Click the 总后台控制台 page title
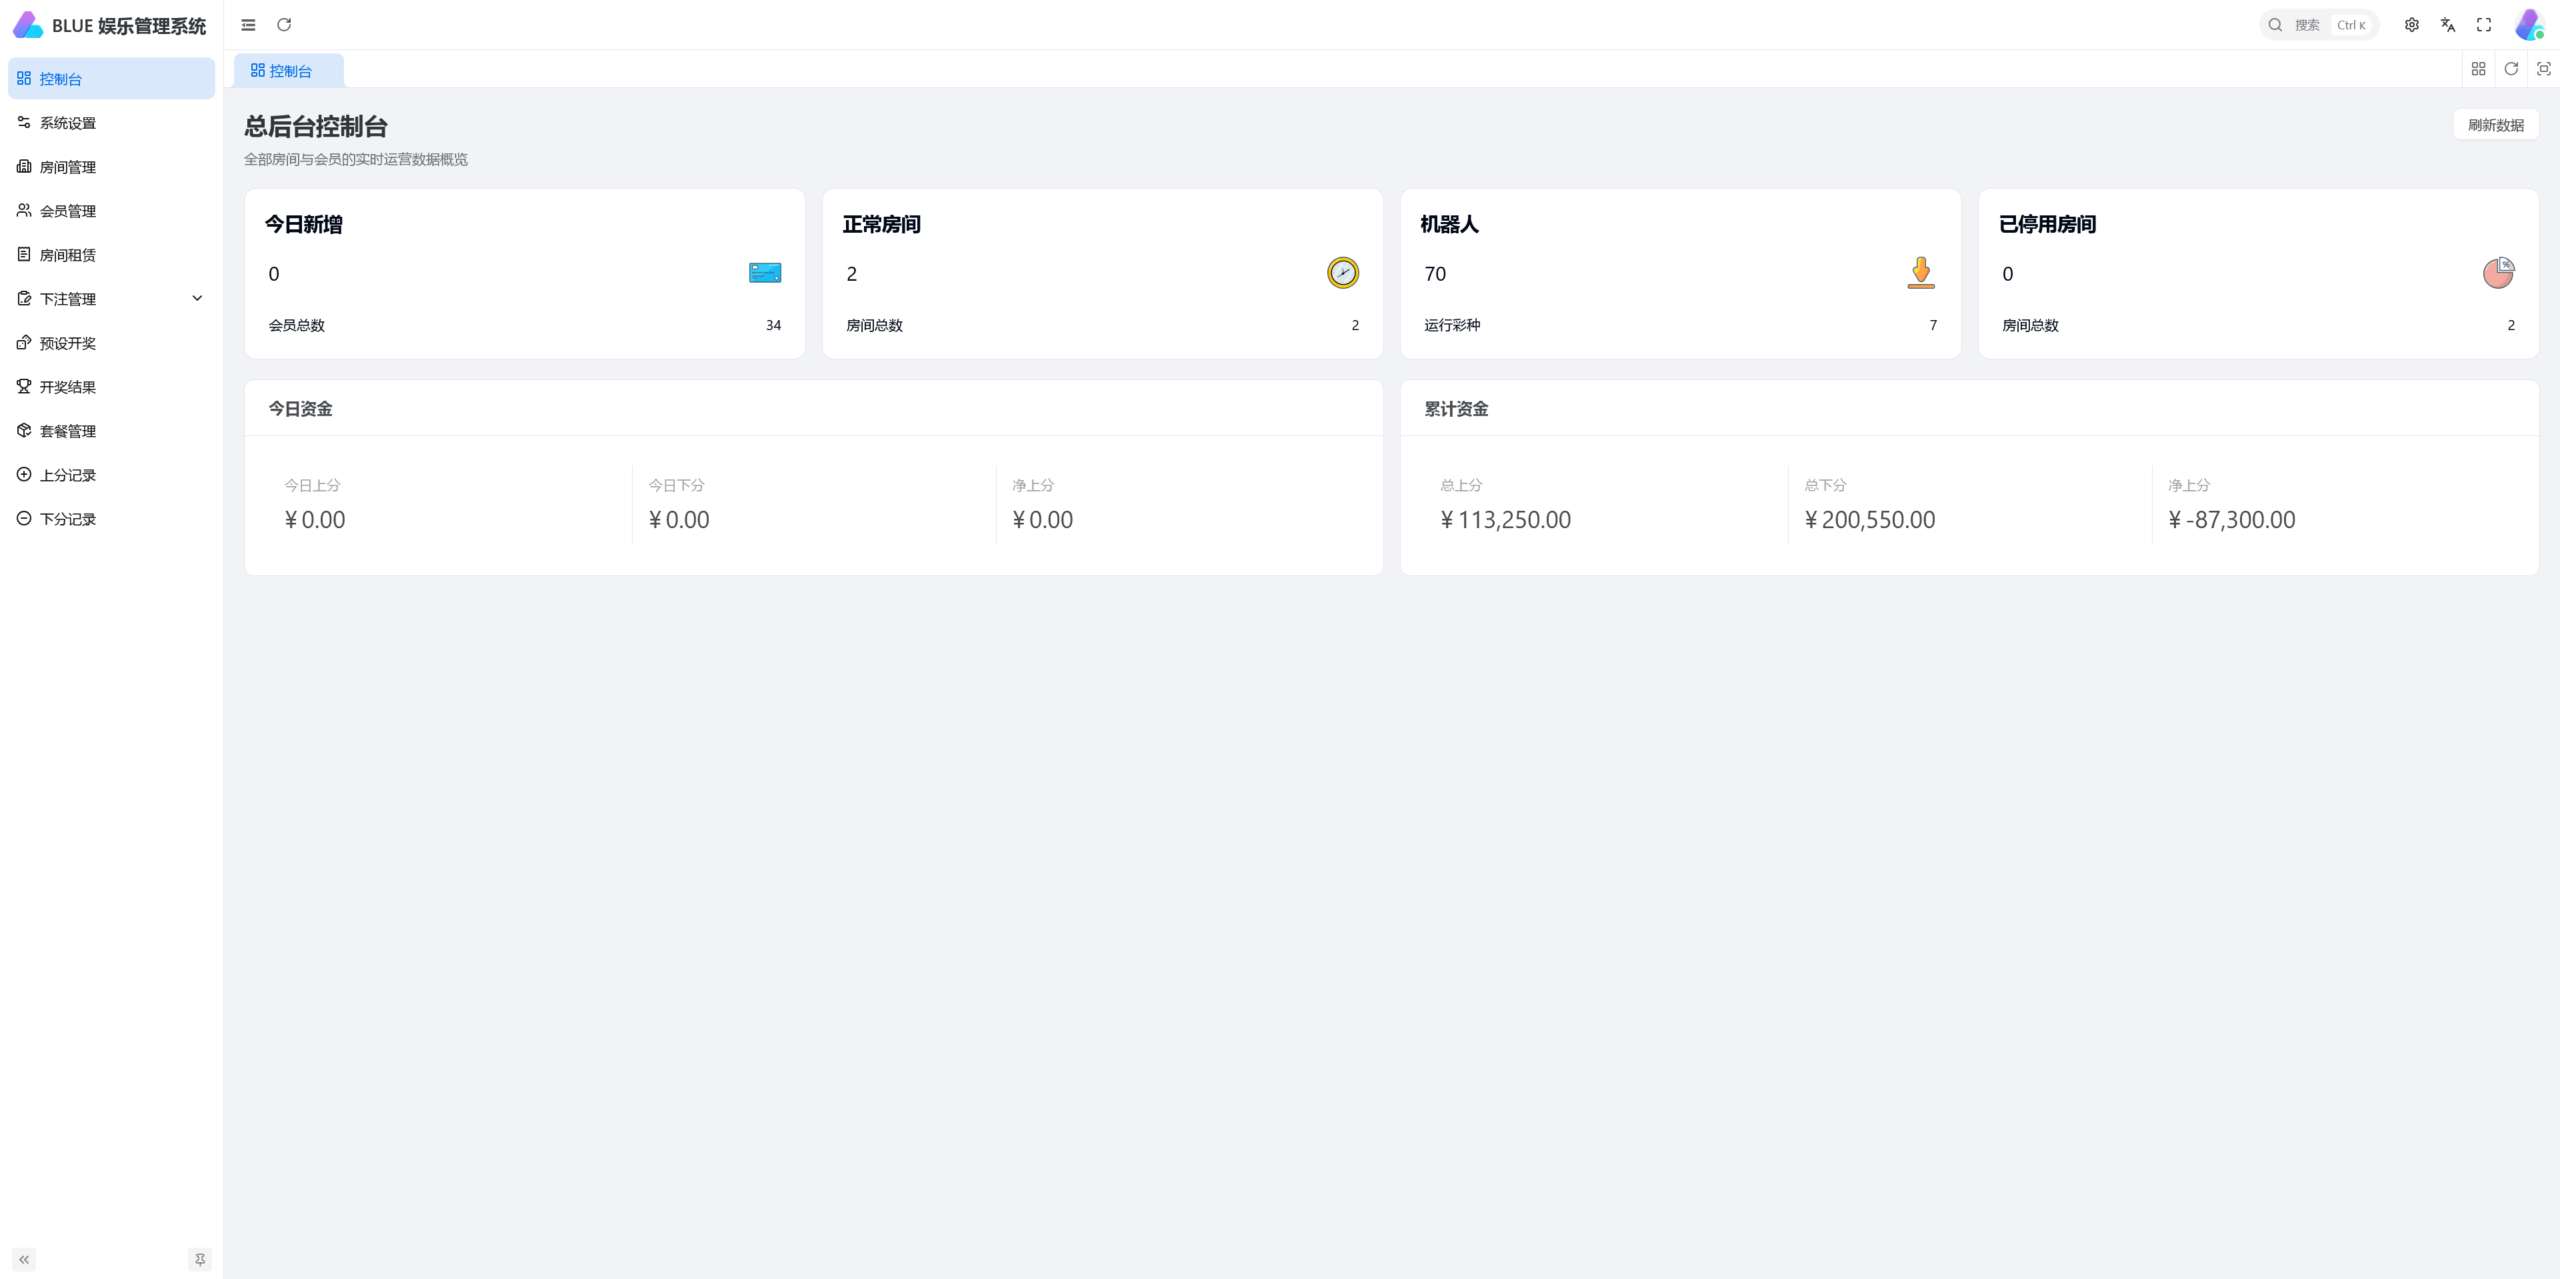Image resolution: width=2560 pixels, height=1279 pixels. pyautogui.click(x=316, y=127)
